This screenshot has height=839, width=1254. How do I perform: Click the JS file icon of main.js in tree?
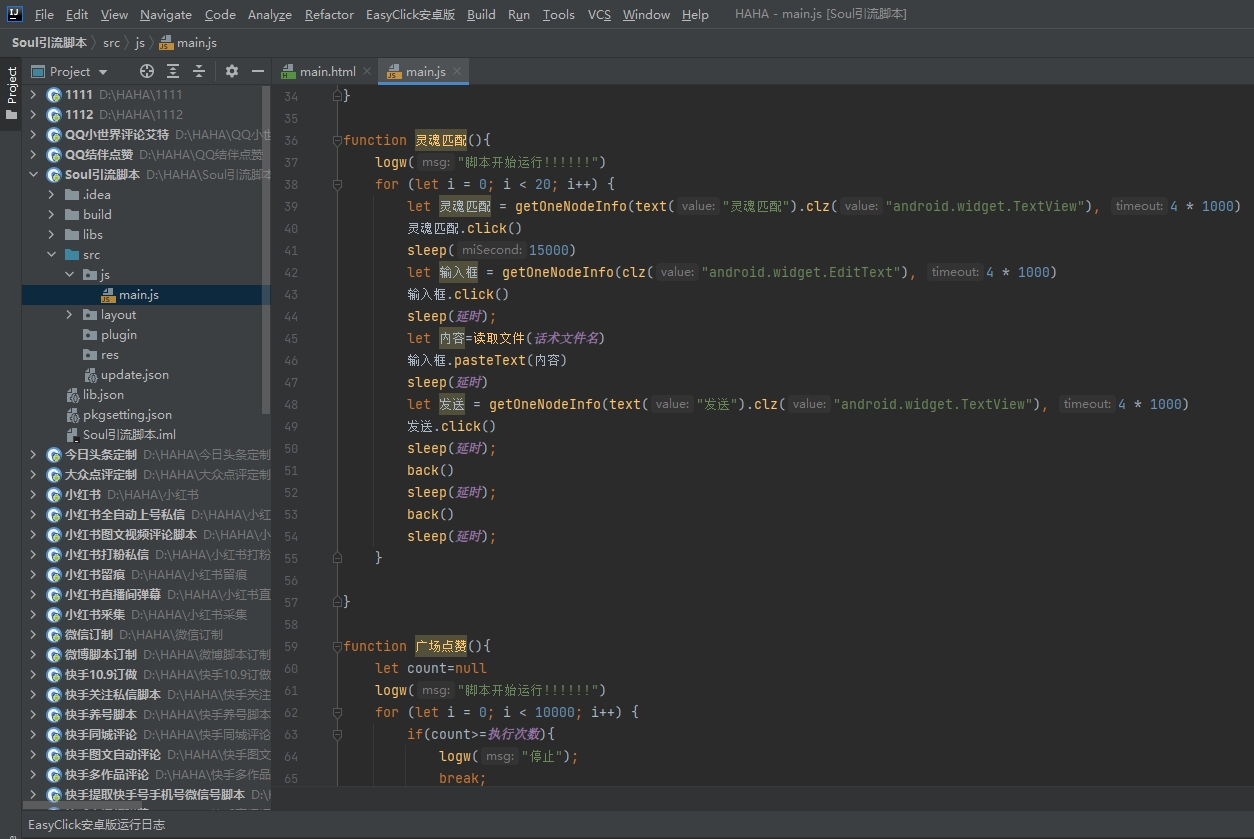[x=108, y=295]
